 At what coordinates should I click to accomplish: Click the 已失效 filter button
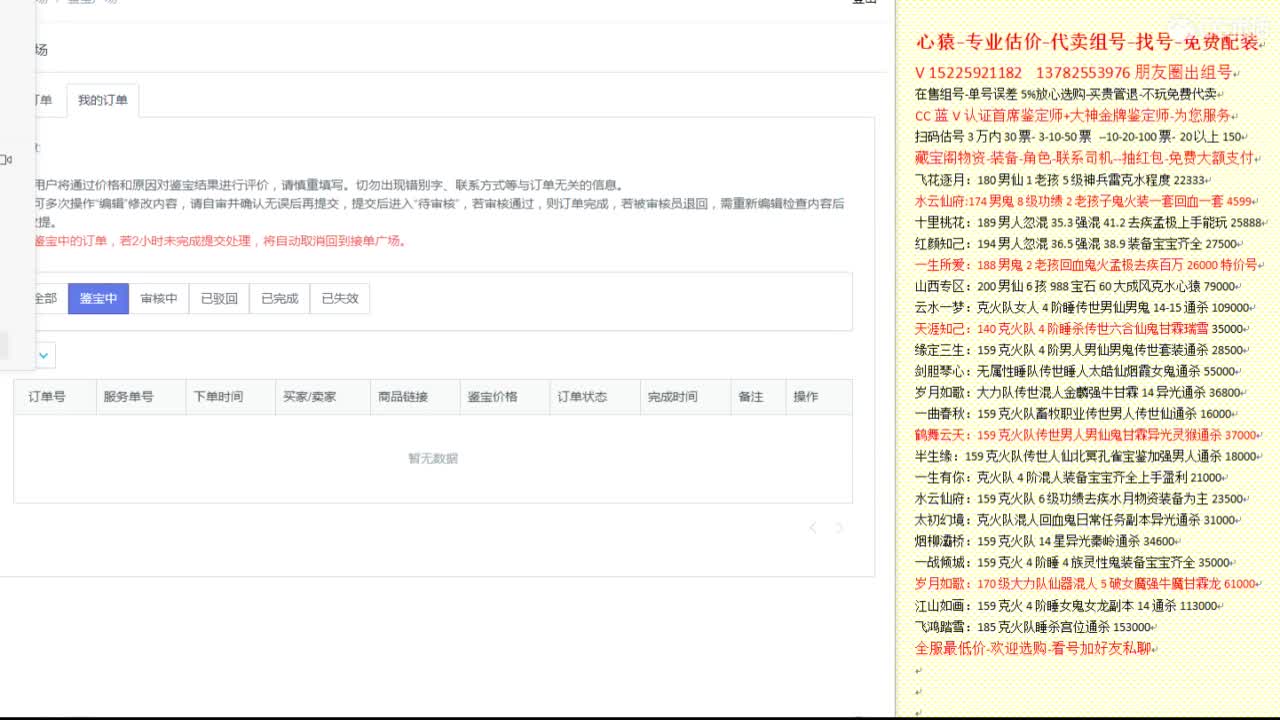point(338,297)
